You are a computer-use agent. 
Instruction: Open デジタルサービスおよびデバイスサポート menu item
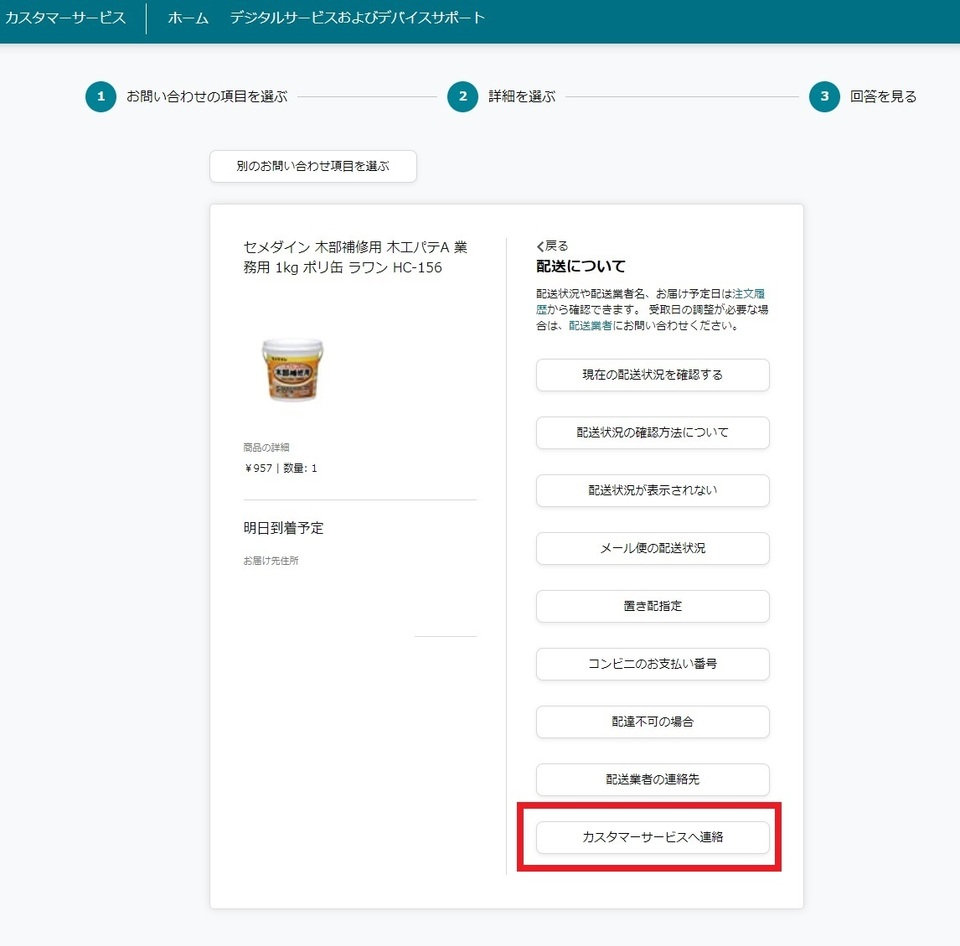point(358,18)
